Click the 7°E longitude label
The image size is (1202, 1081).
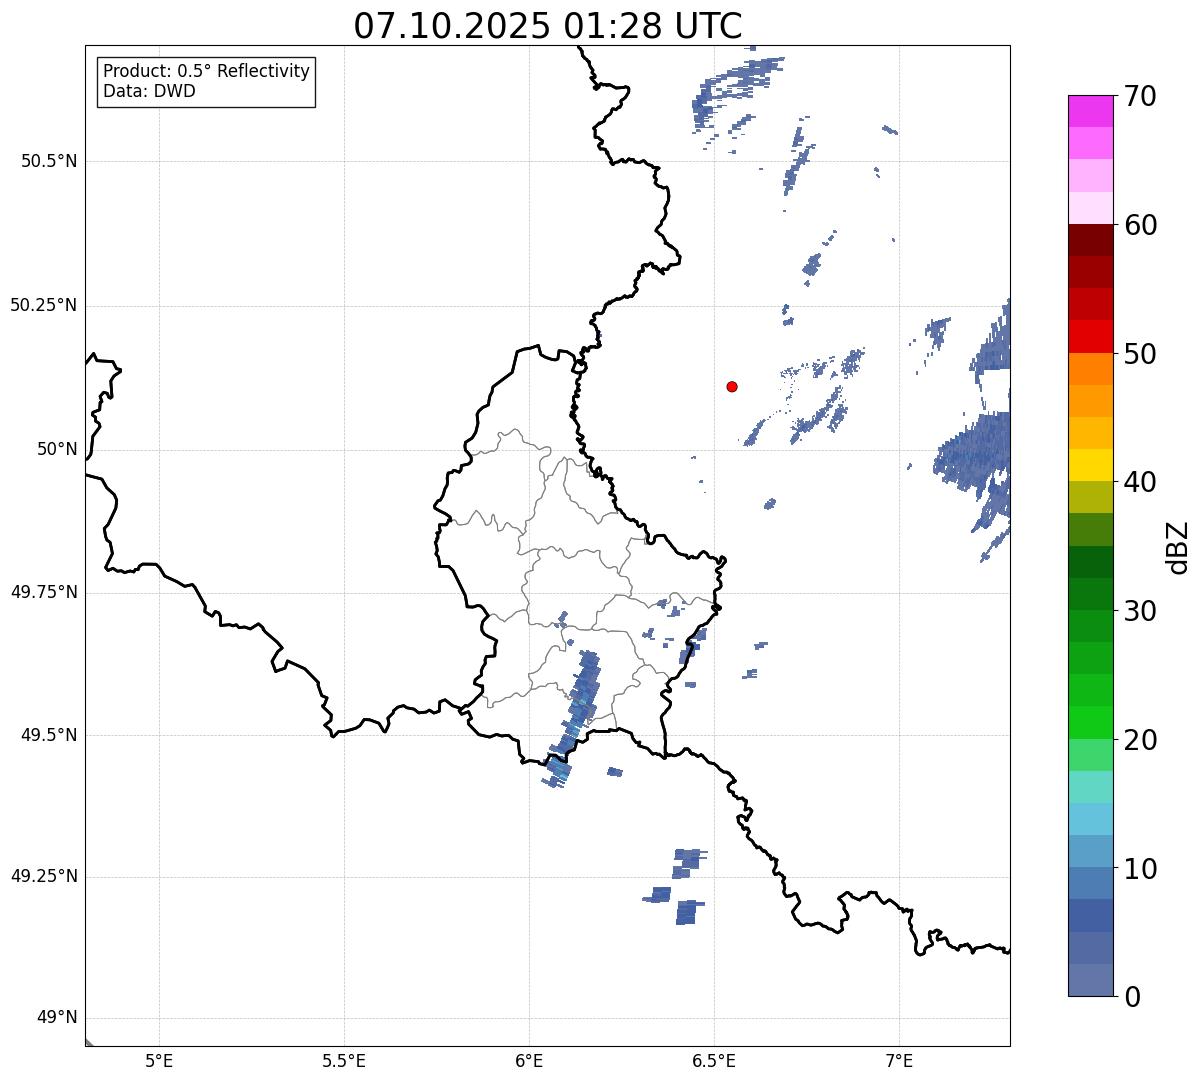click(899, 1061)
